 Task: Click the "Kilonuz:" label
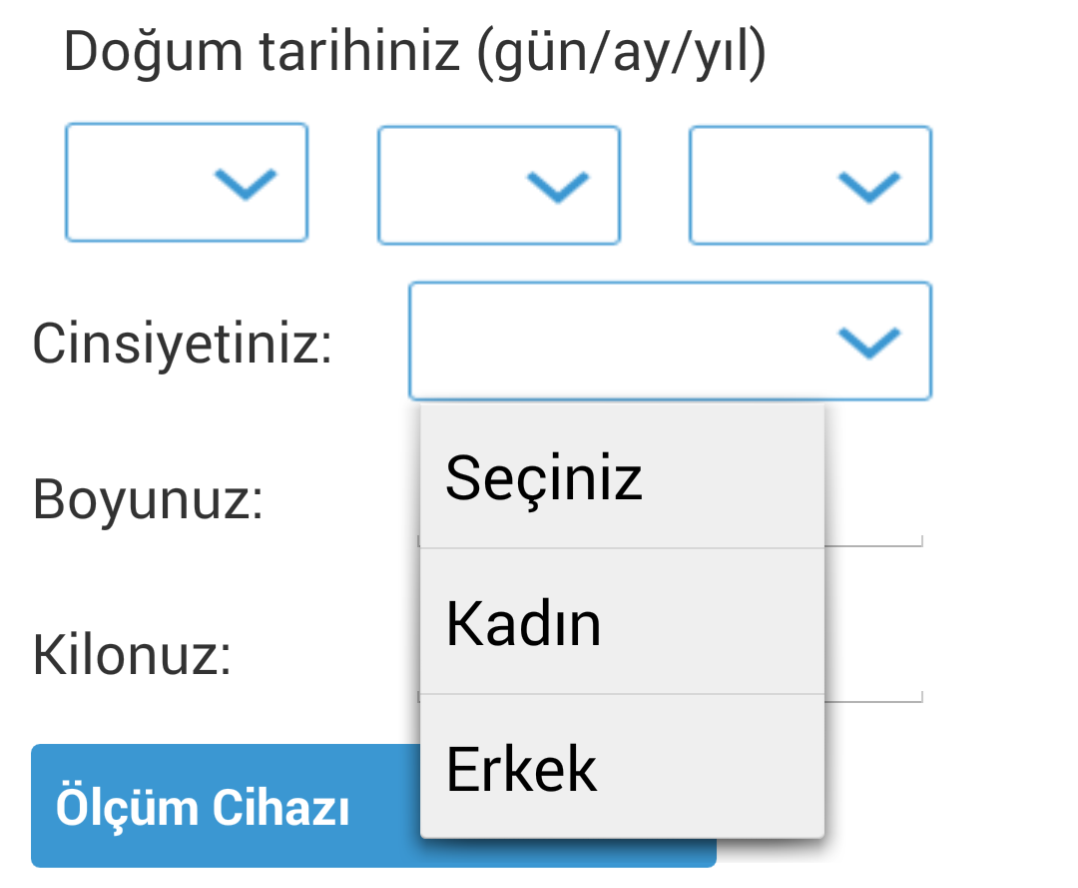coord(132,654)
